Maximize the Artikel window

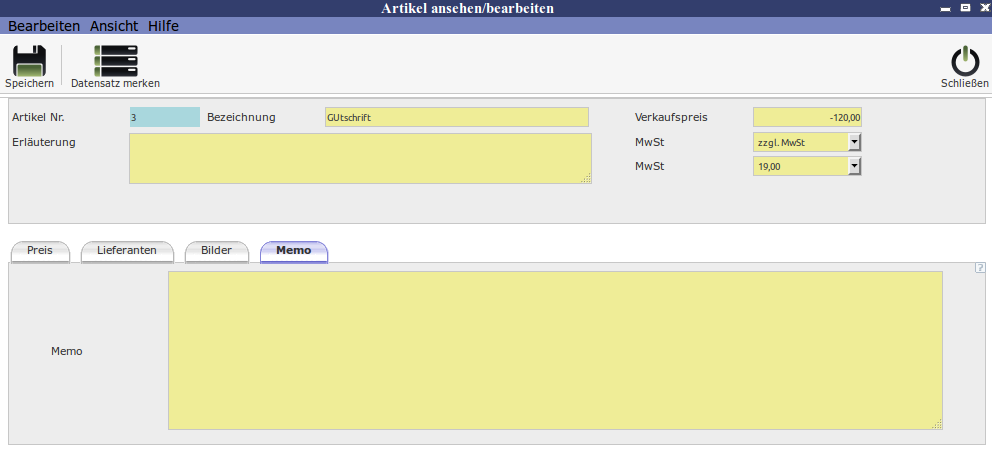point(964,8)
